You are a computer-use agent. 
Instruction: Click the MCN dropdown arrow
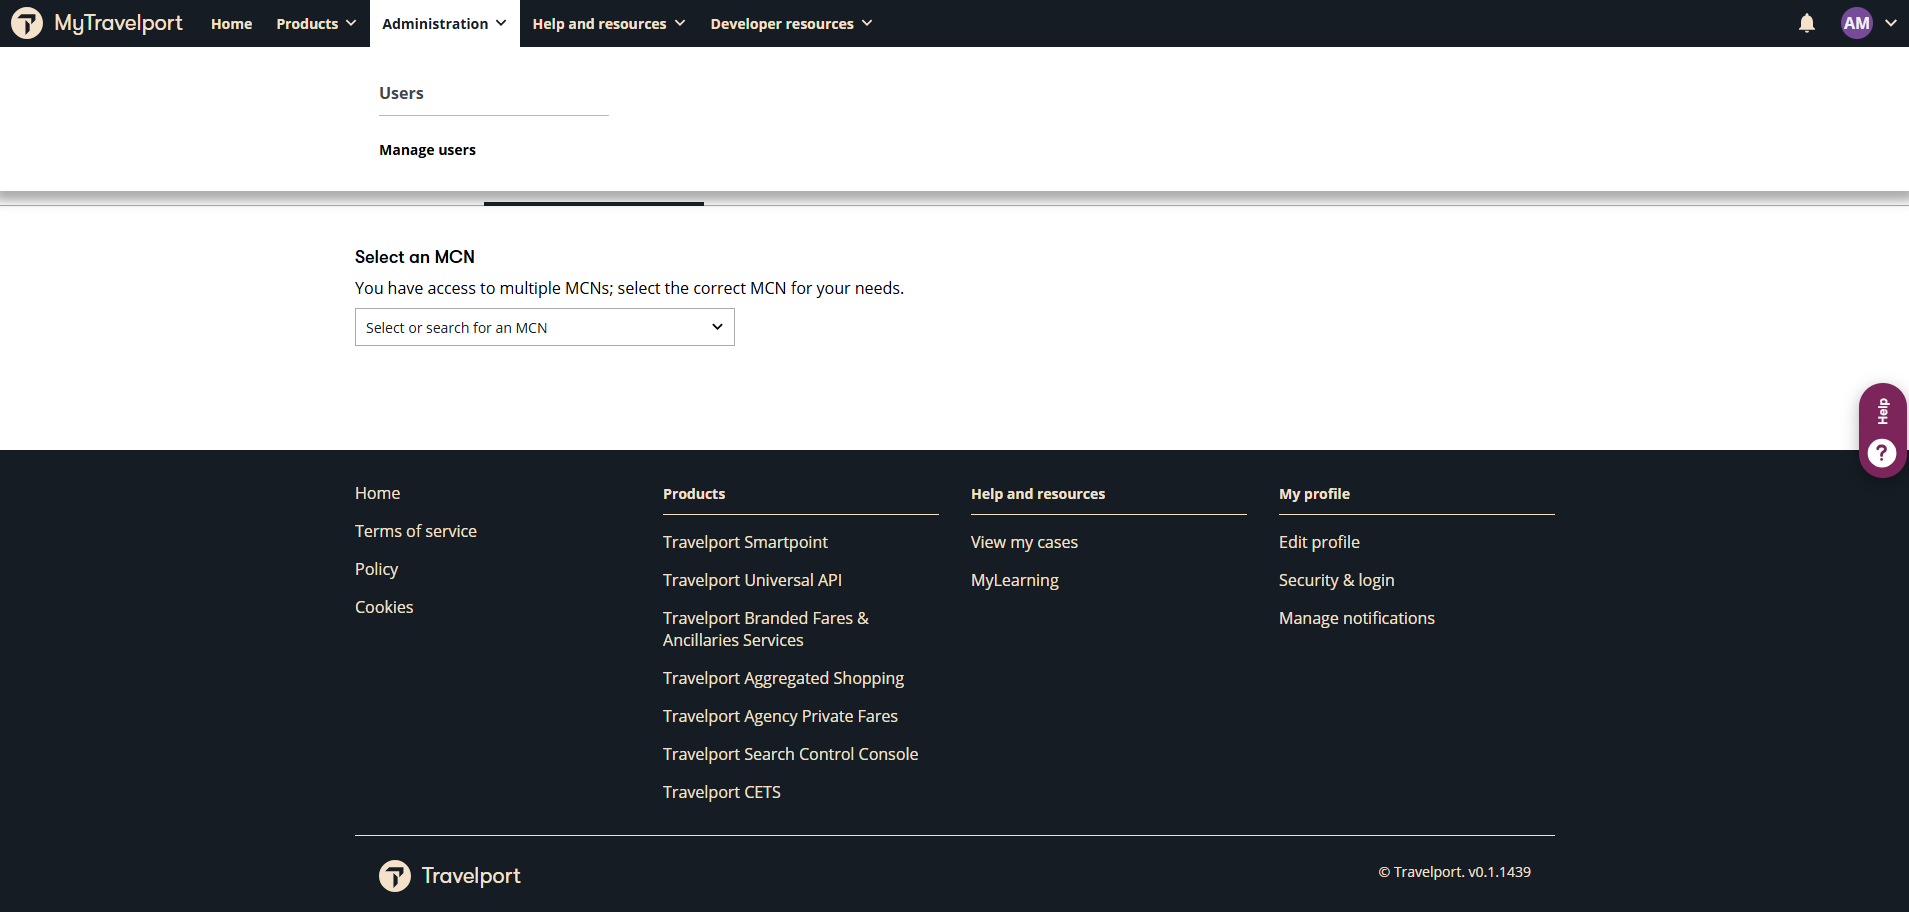tap(717, 327)
